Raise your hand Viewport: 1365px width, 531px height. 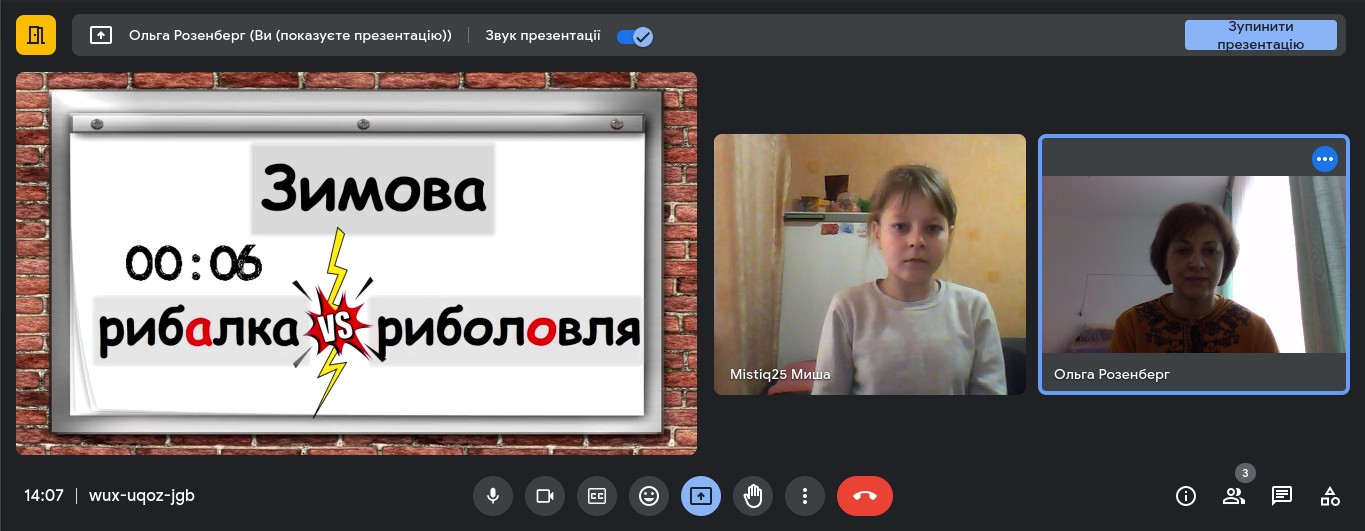click(x=753, y=496)
